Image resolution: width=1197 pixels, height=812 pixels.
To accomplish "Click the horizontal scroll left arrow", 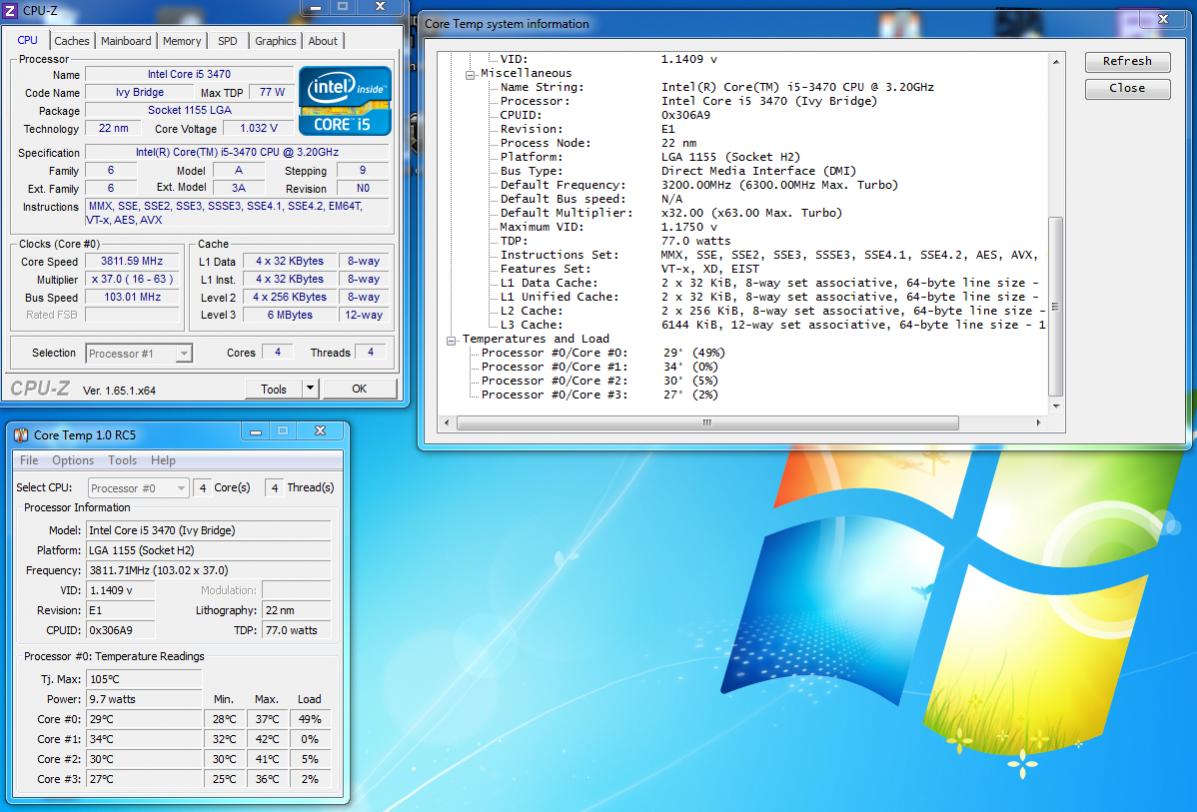I will pyautogui.click(x=447, y=423).
